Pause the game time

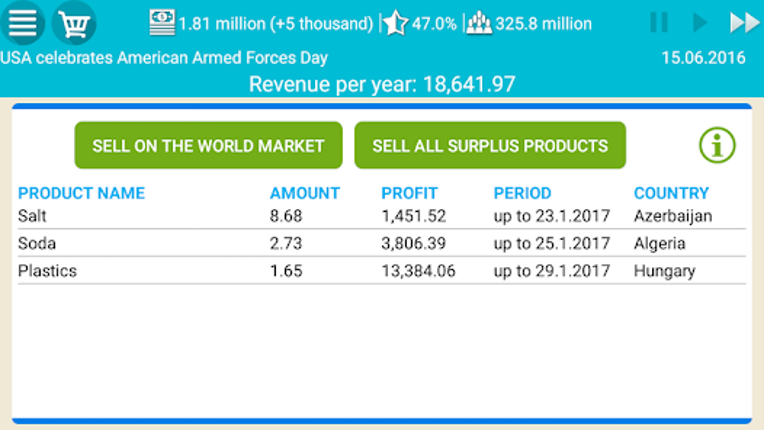[659, 22]
